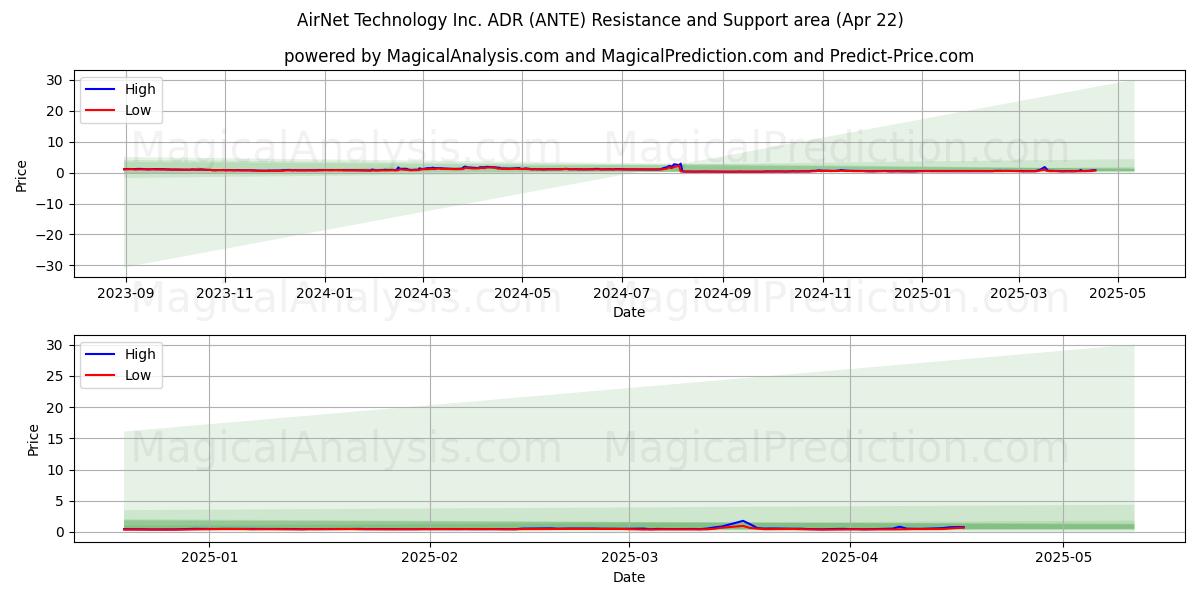Viewport: 1200px width, 600px height.
Task: Click the top chart x-axis label '2024-01'
Action: pyautogui.click(x=325, y=295)
